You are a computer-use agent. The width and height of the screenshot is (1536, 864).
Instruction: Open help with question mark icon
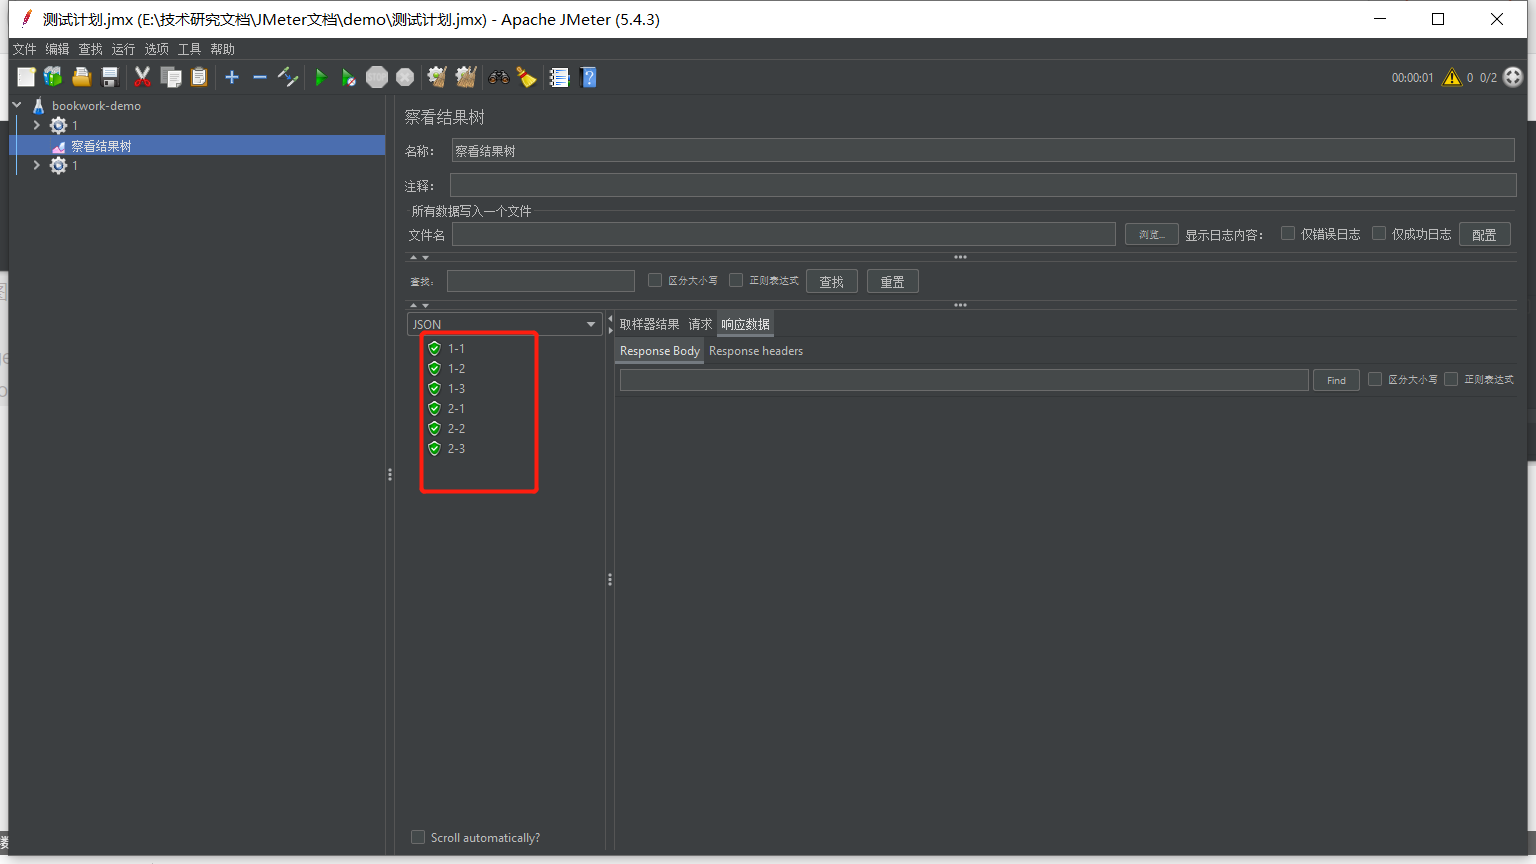tap(588, 77)
